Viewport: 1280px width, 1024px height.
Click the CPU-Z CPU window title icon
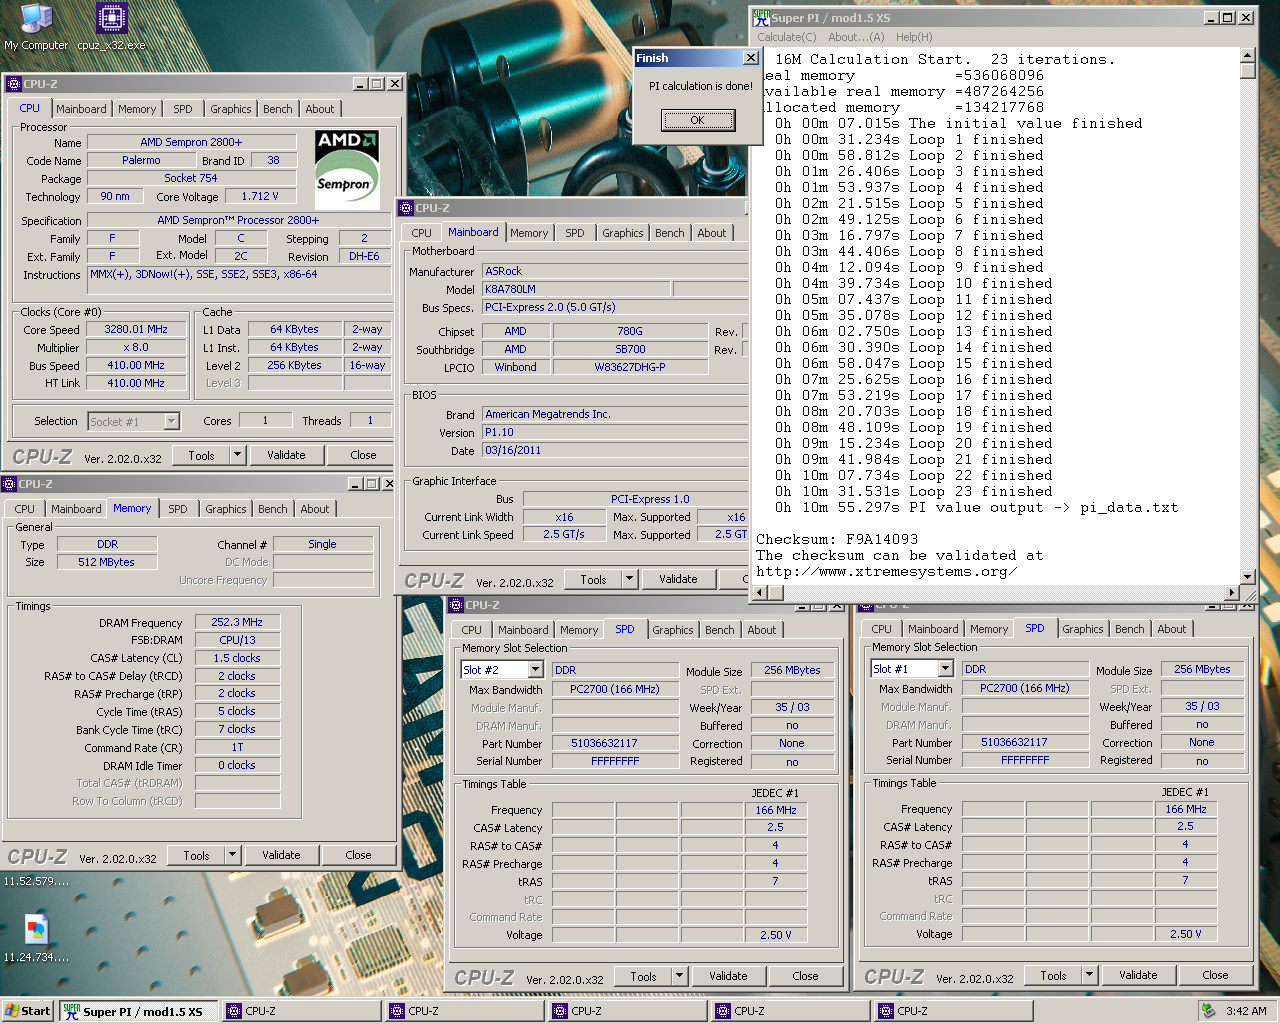(x=14, y=84)
